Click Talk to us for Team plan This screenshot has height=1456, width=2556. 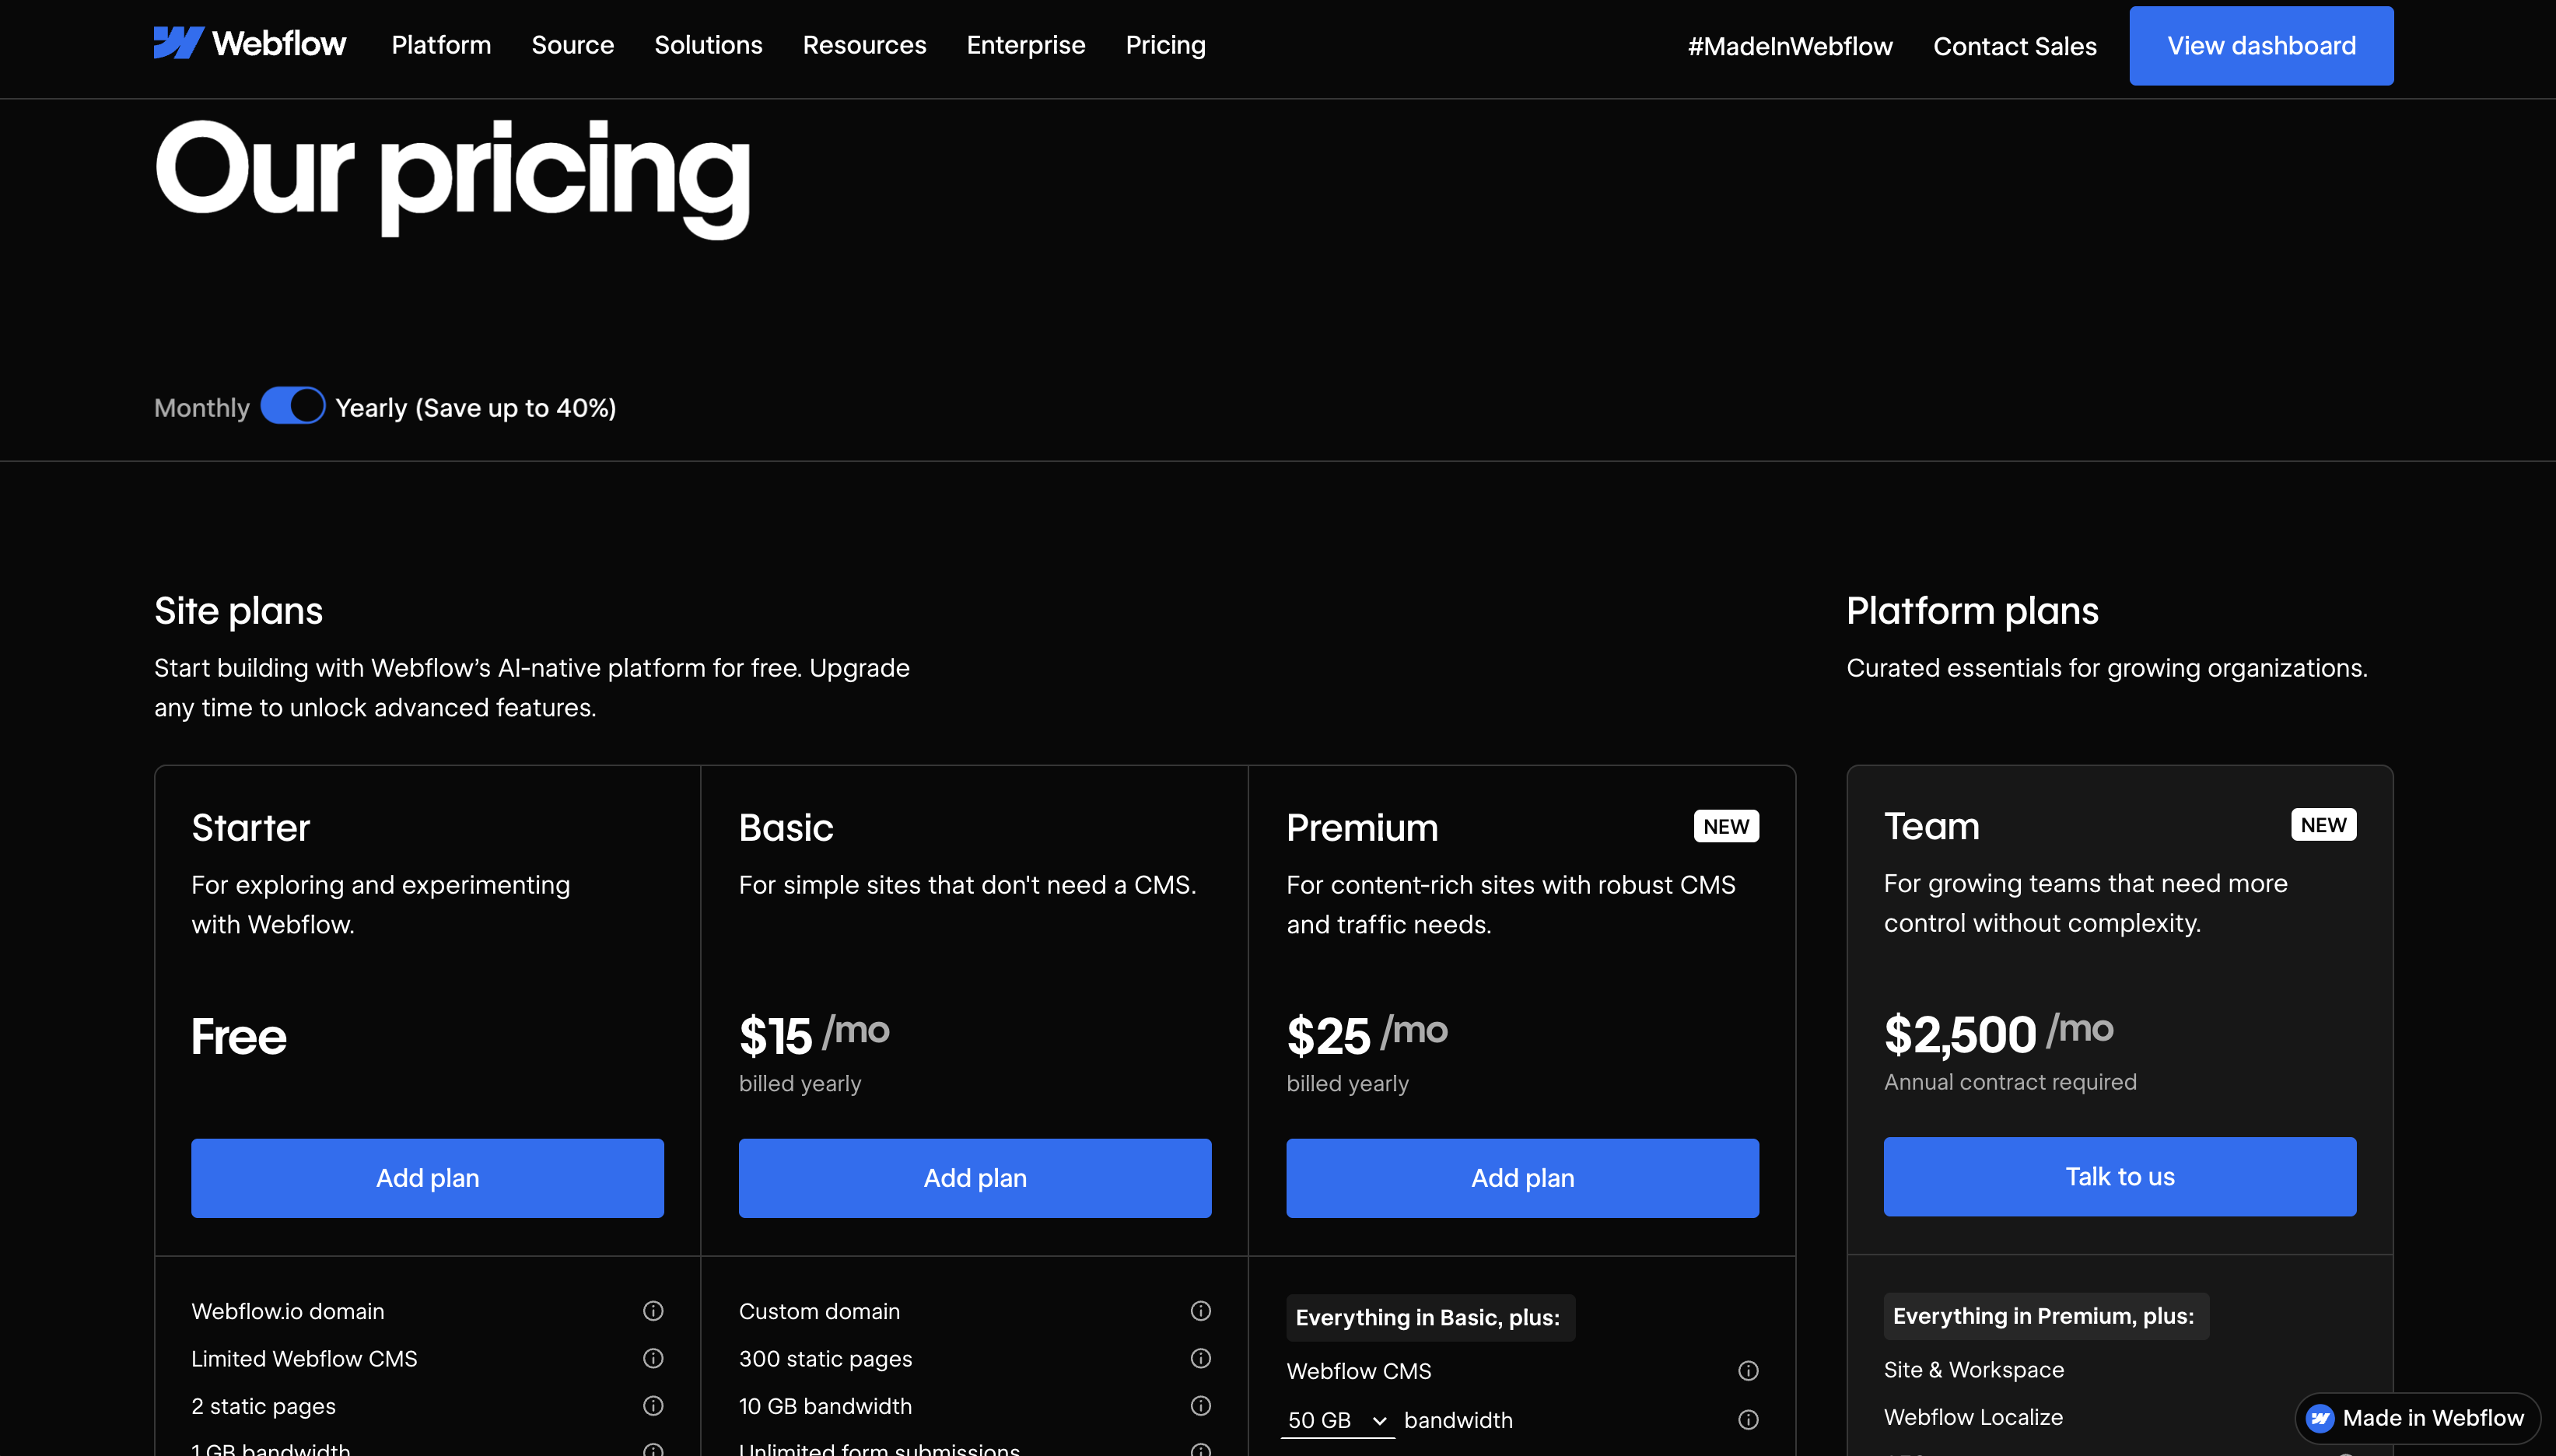[2120, 1177]
